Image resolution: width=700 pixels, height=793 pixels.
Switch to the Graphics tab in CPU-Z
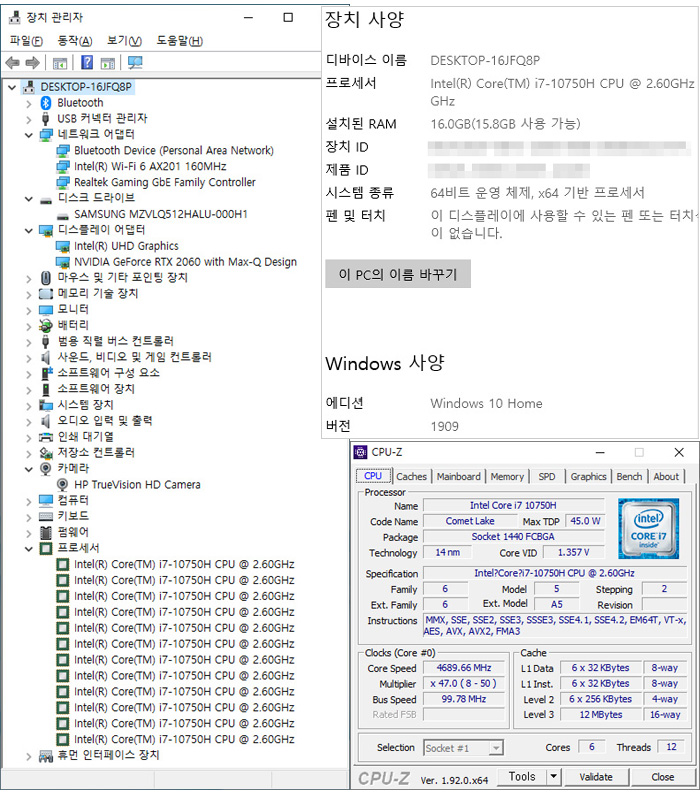click(588, 477)
